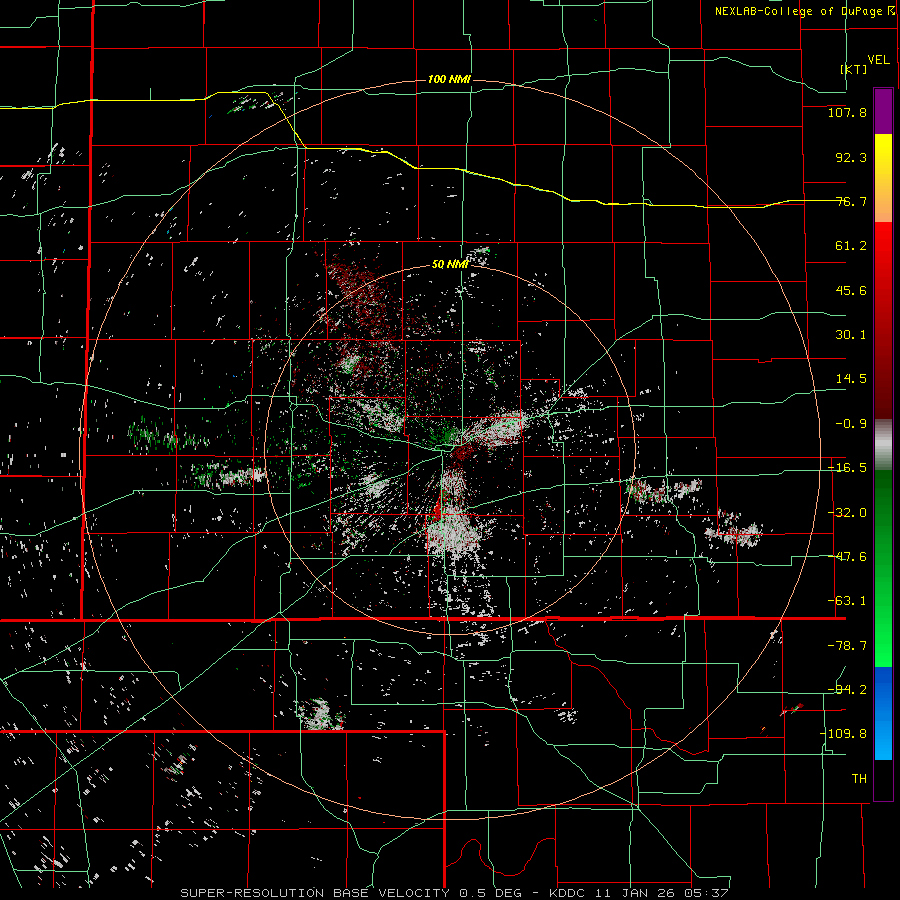Click the 50 NMI range ring label
Image resolution: width=900 pixels, height=900 pixels.
450,265
